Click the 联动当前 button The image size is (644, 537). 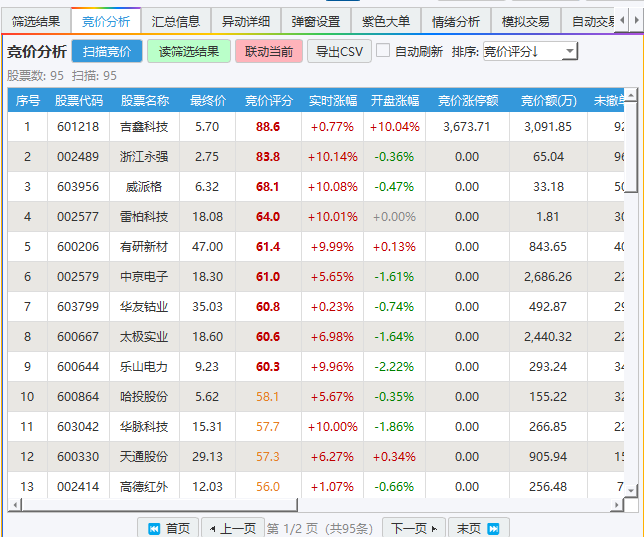(x=269, y=51)
